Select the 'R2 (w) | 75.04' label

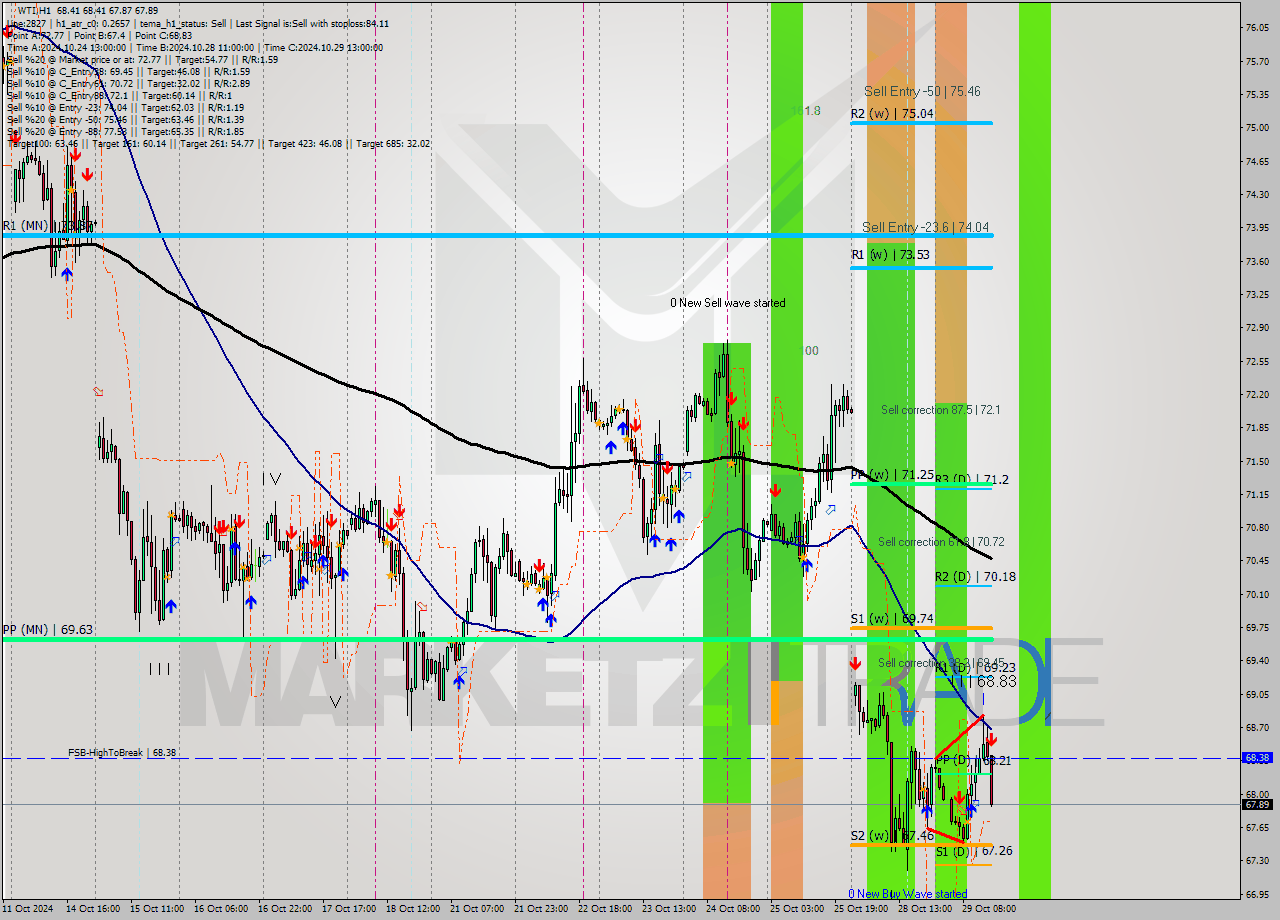click(x=892, y=114)
